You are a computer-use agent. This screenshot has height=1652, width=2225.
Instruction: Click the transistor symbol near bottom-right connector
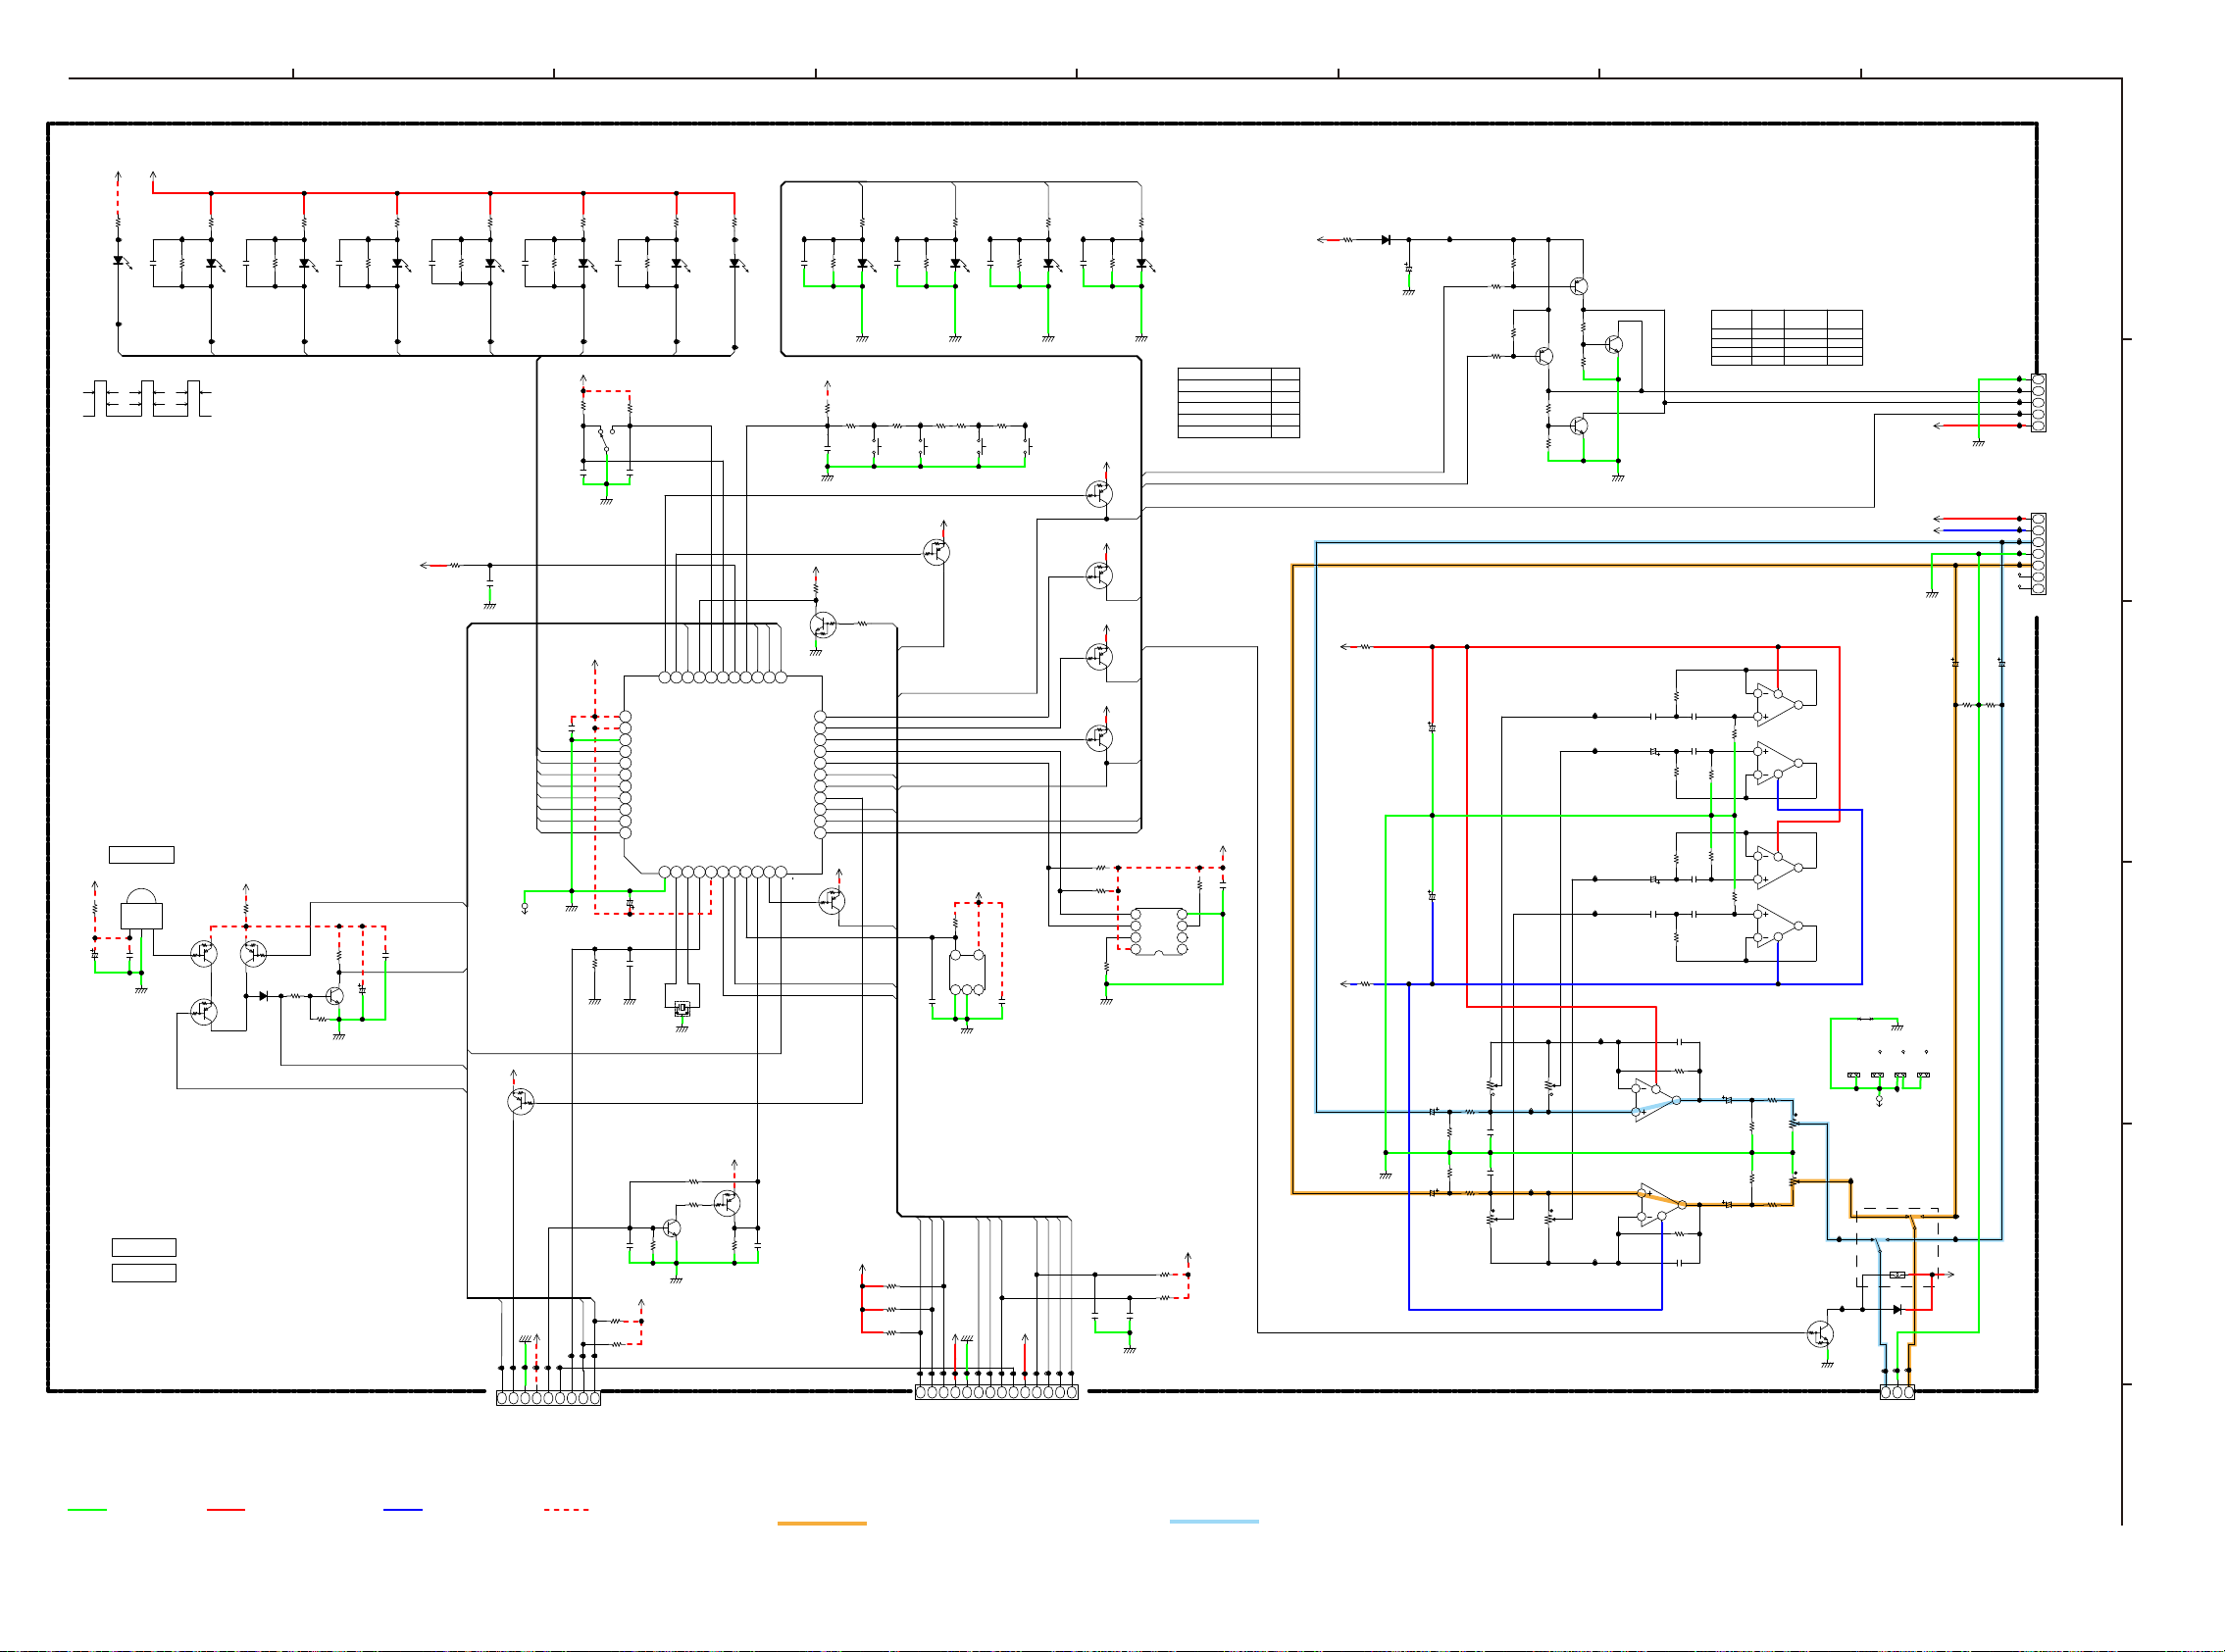coord(1819,1334)
